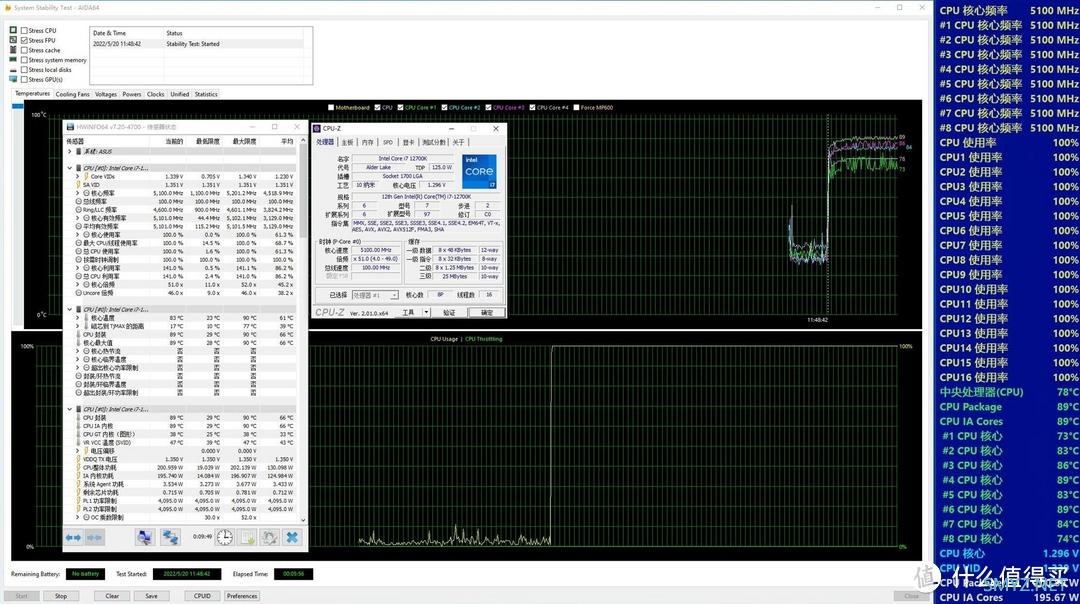Expand OC 倍数限制 row

click(x=77, y=517)
